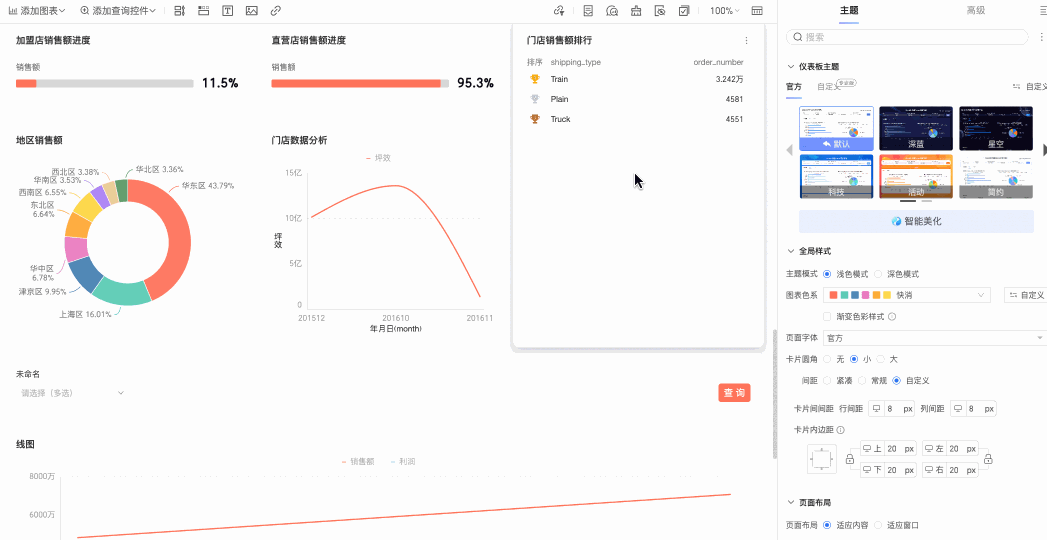Open the 添加图表 dropdown
Screen dimensions: 1047x540
pos(37,11)
